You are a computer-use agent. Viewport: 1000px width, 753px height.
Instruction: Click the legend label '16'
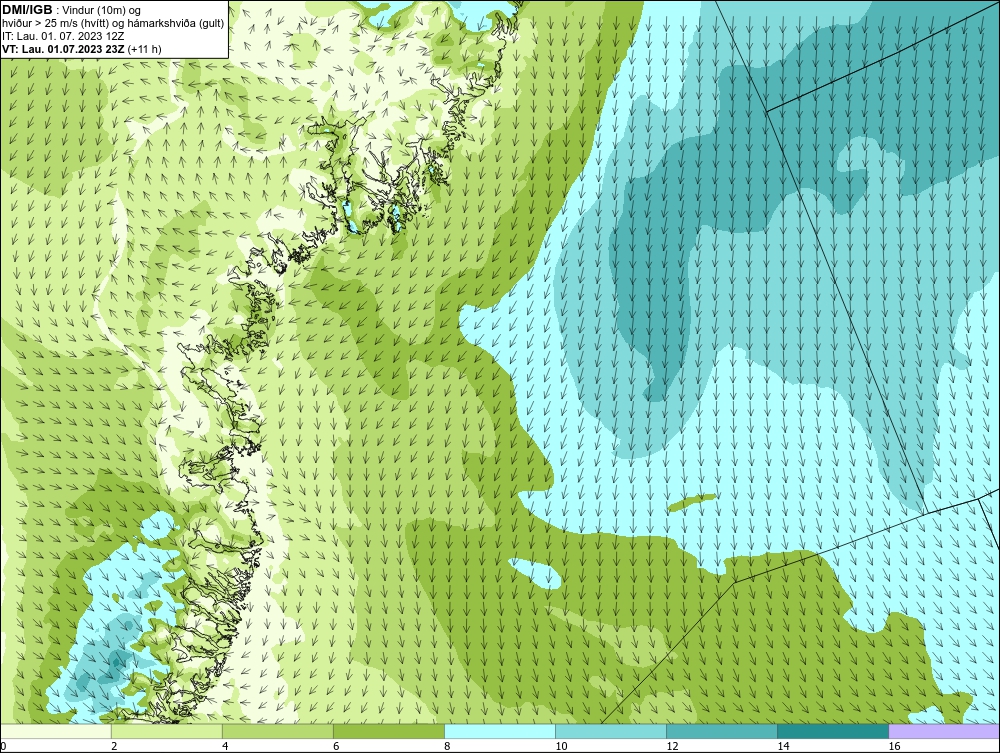894,746
